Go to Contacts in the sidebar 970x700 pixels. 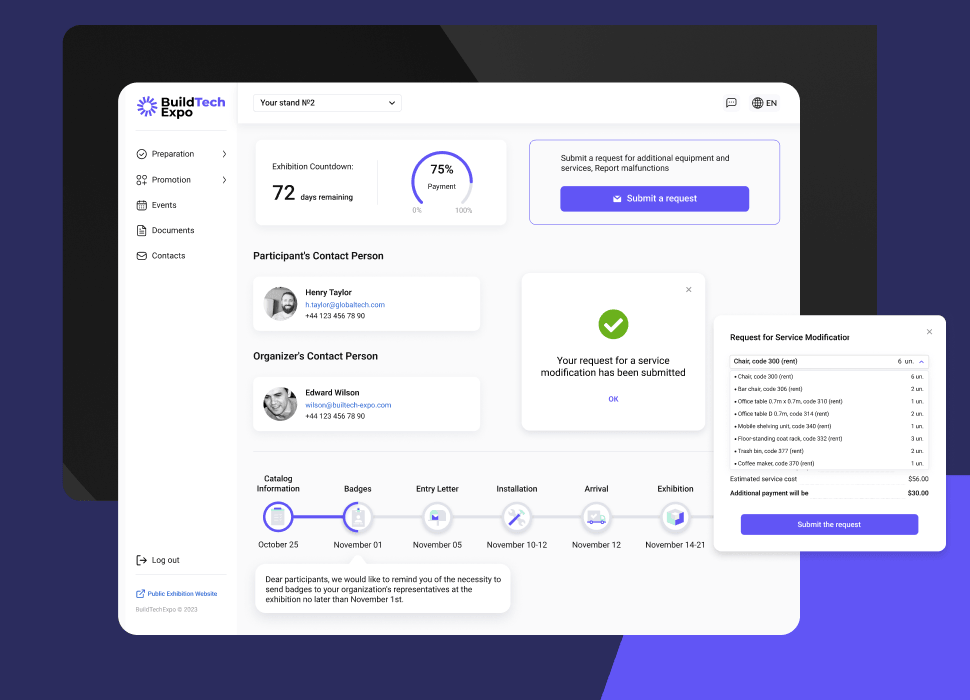pos(161,256)
